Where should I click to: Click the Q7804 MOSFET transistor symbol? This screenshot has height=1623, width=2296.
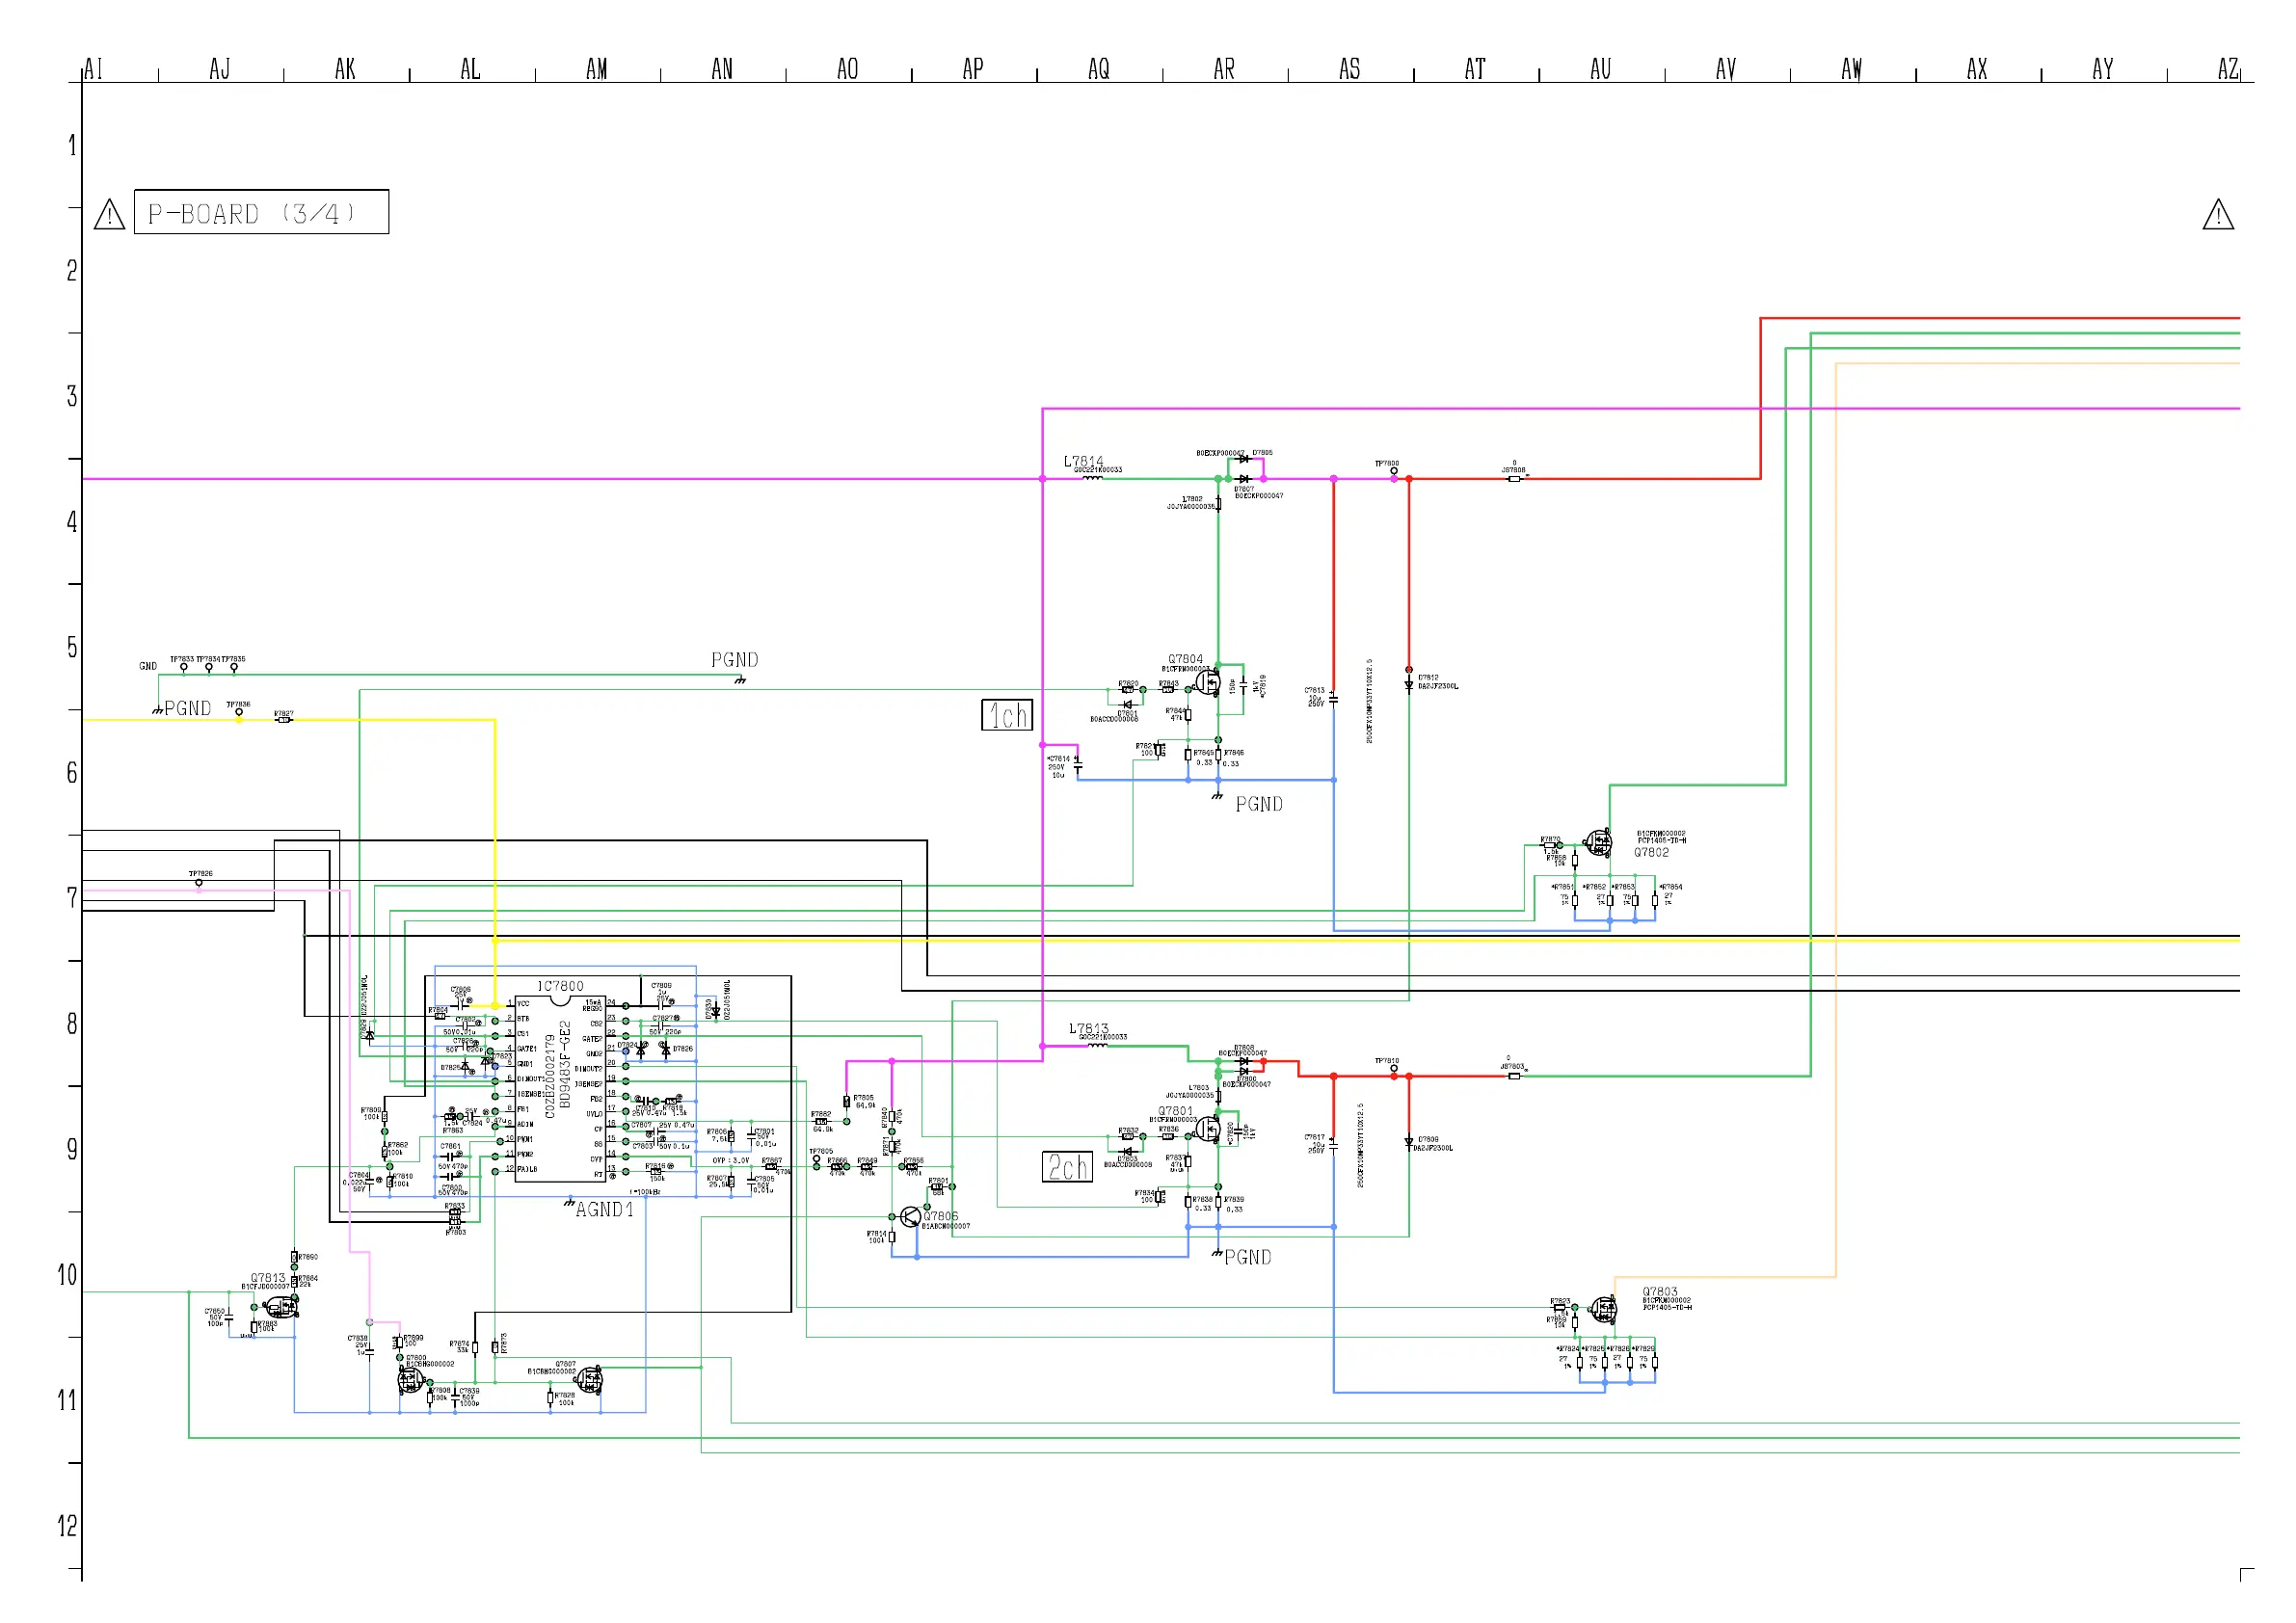pos(1208,684)
